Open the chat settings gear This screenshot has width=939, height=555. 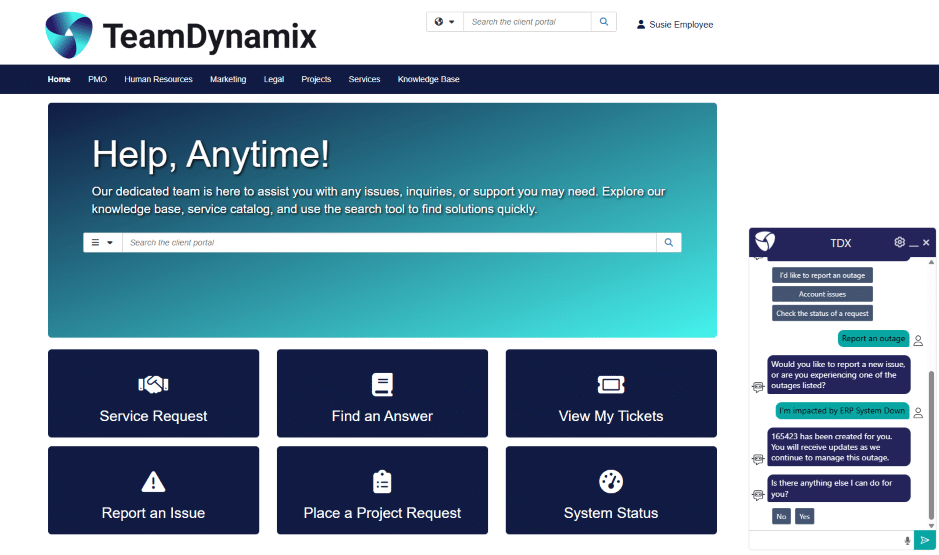coord(899,242)
